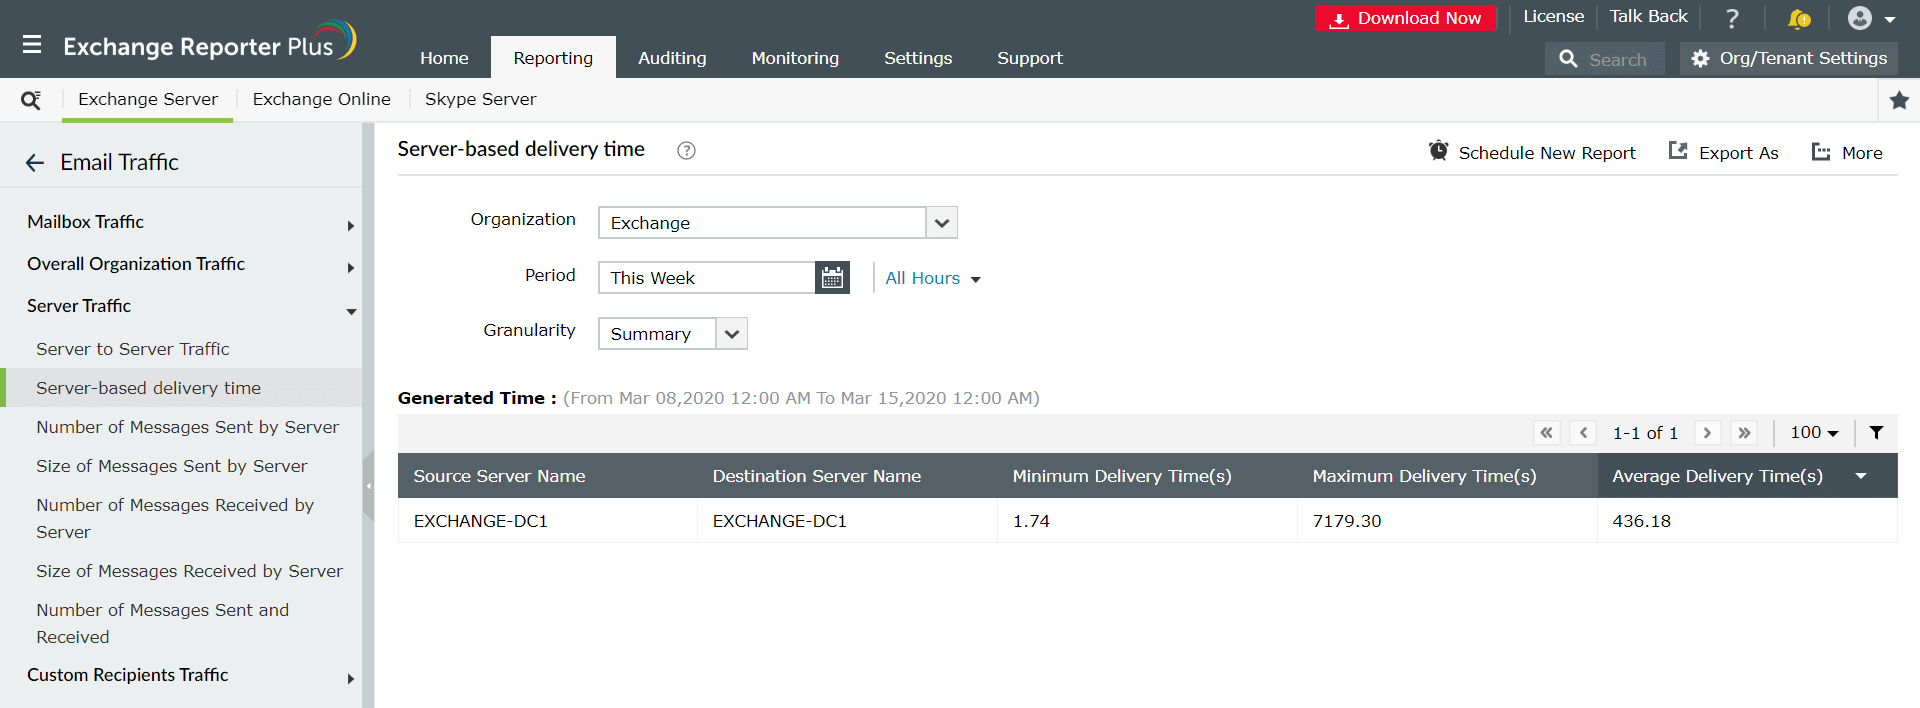
Task: Open the Support tab
Action: click(1029, 58)
